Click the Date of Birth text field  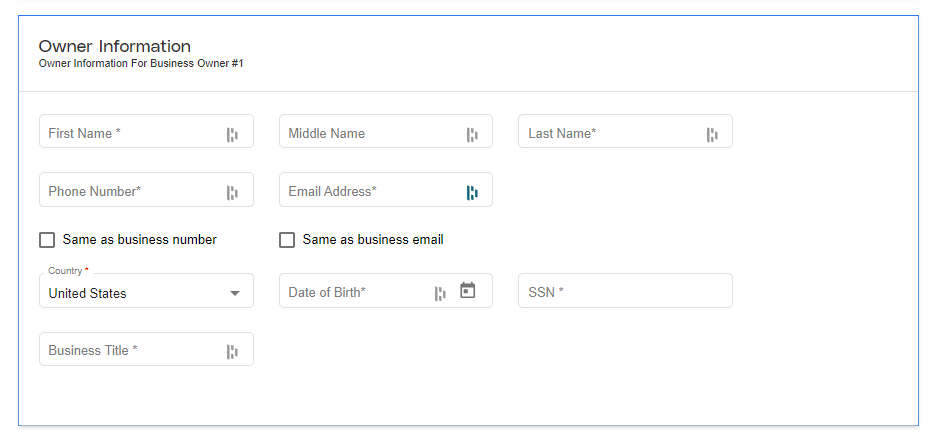click(386, 291)
